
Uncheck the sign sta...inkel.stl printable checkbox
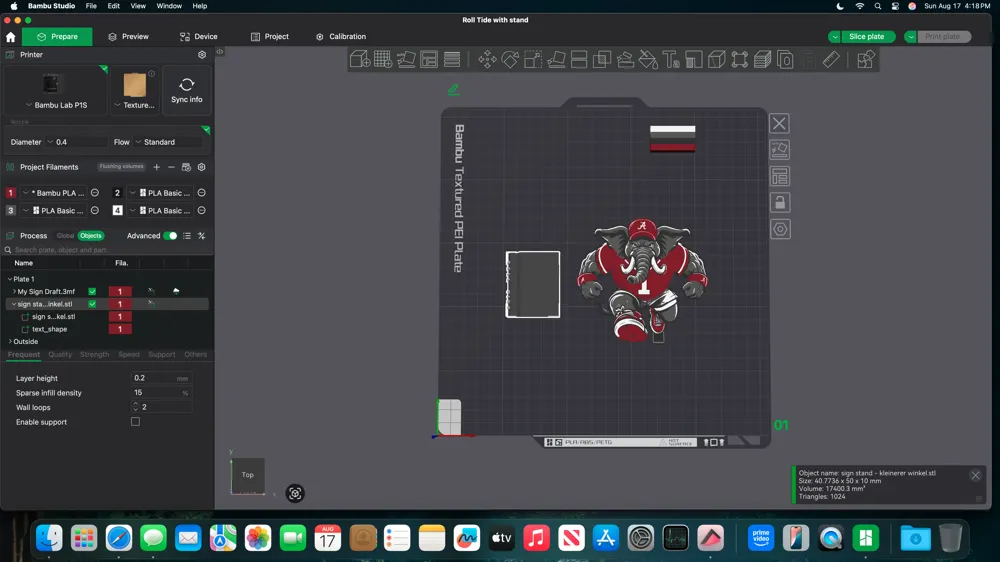tap(92, 304)
